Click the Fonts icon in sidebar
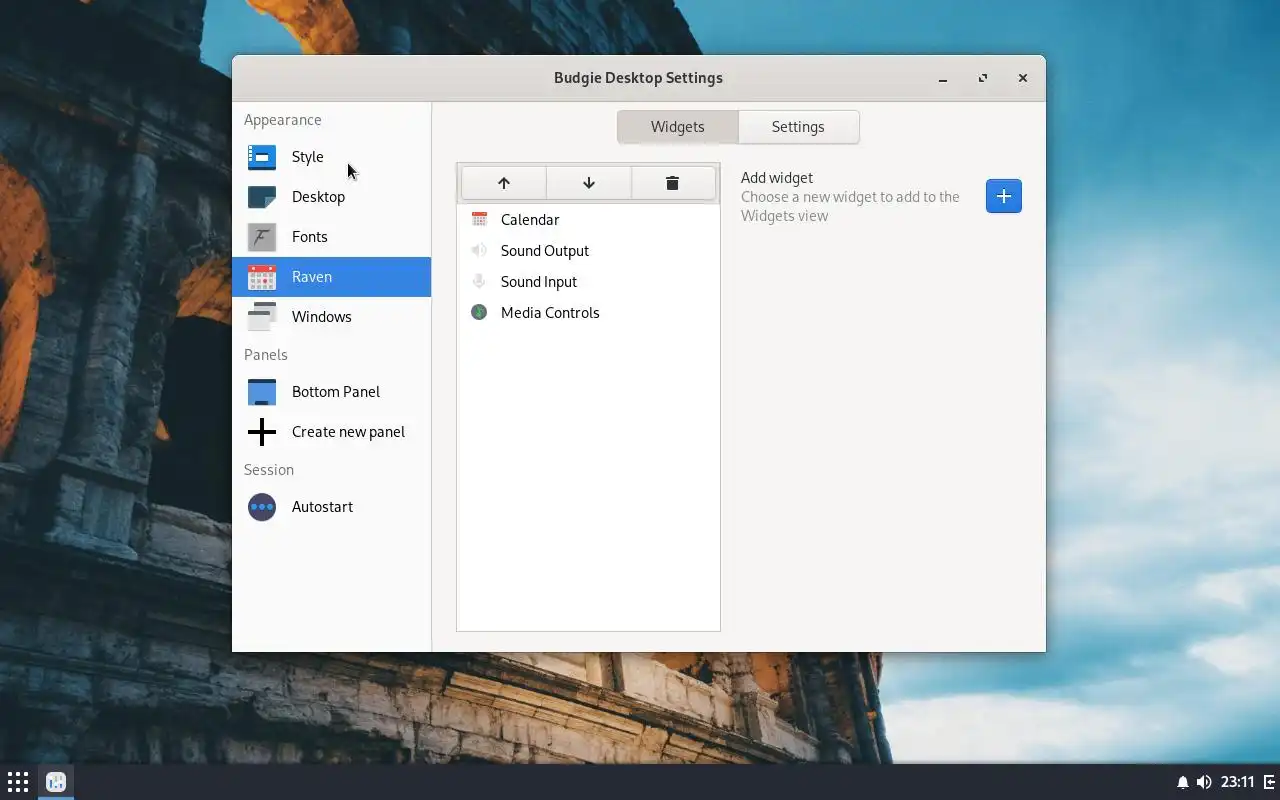 click(x=262, y=237)
